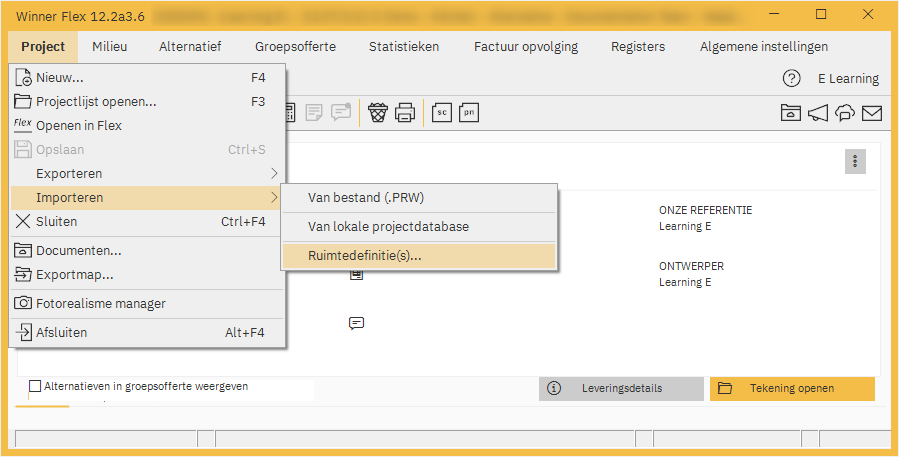Click the cloud chat icon in toolbar
899x457 pixels.
pyautogui.click(x=845, y=113)
